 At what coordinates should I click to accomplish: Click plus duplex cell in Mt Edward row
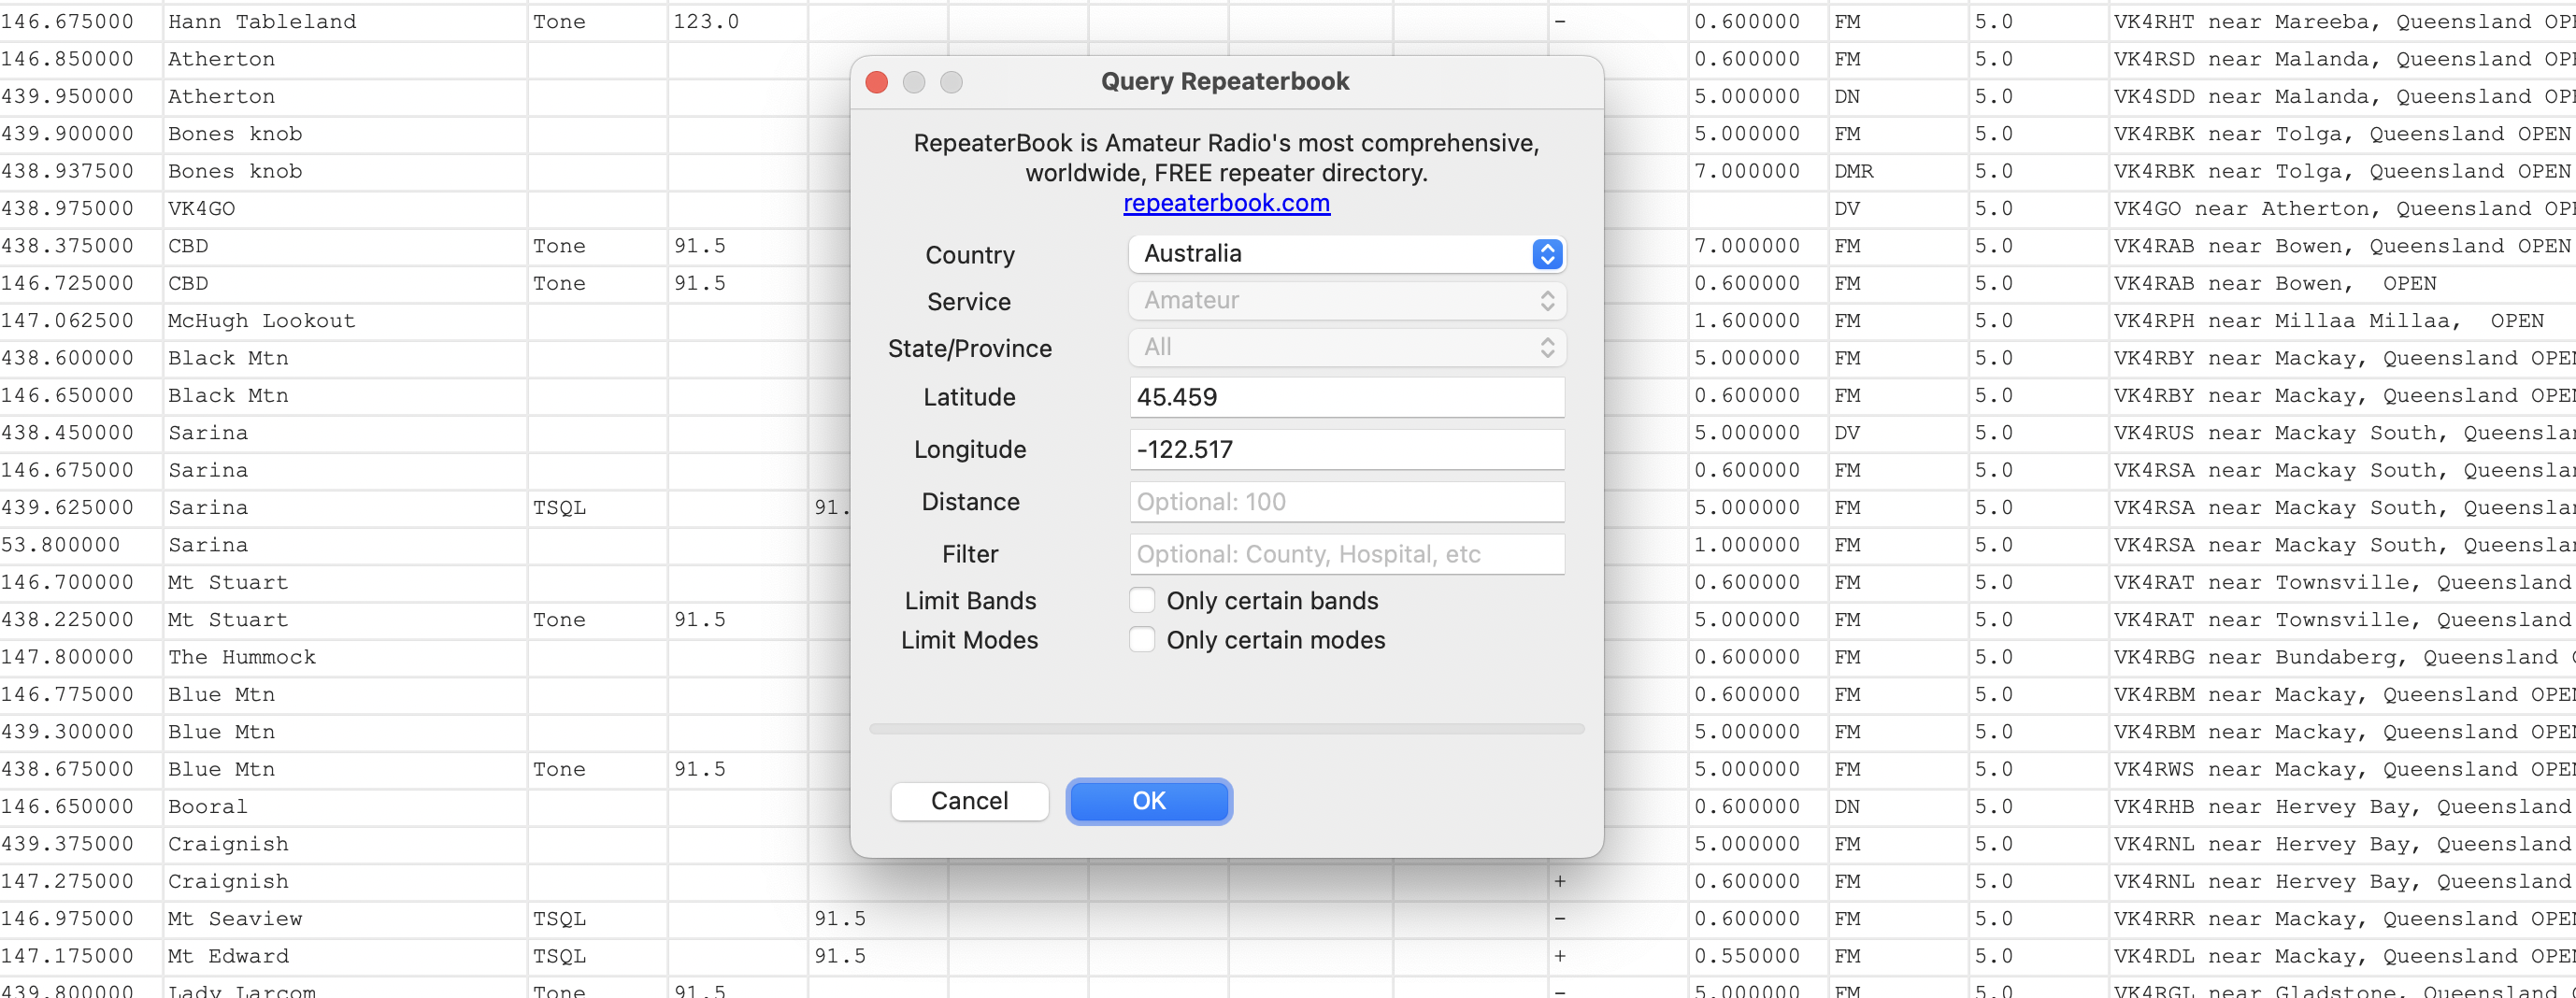[x=1618, y=956]
